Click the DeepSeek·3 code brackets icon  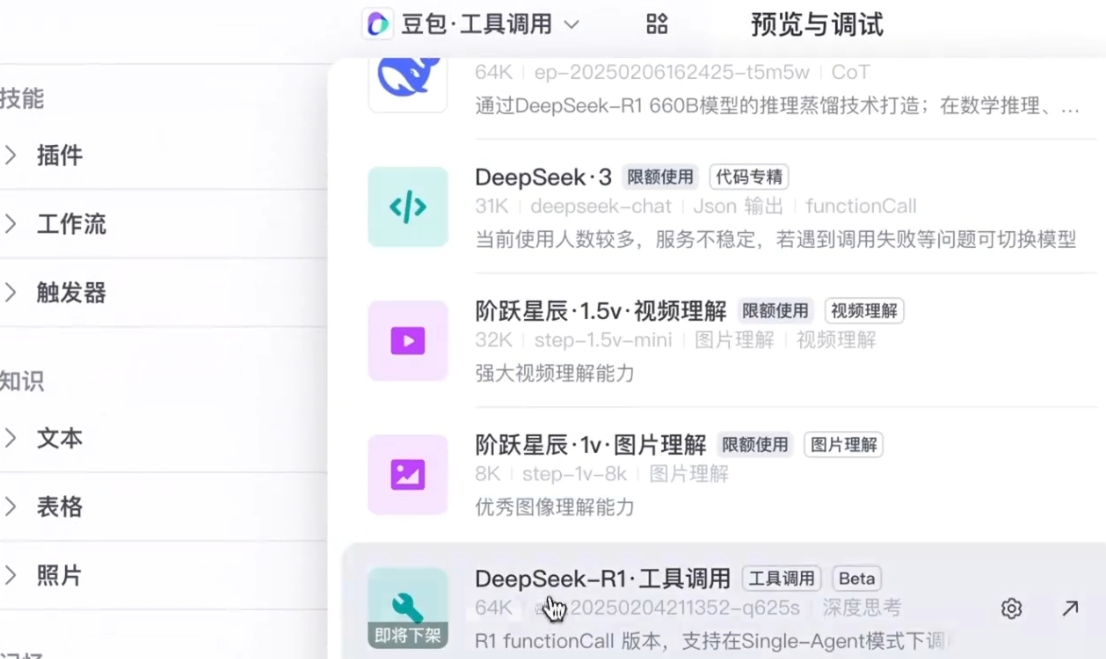tap(408, 207)
